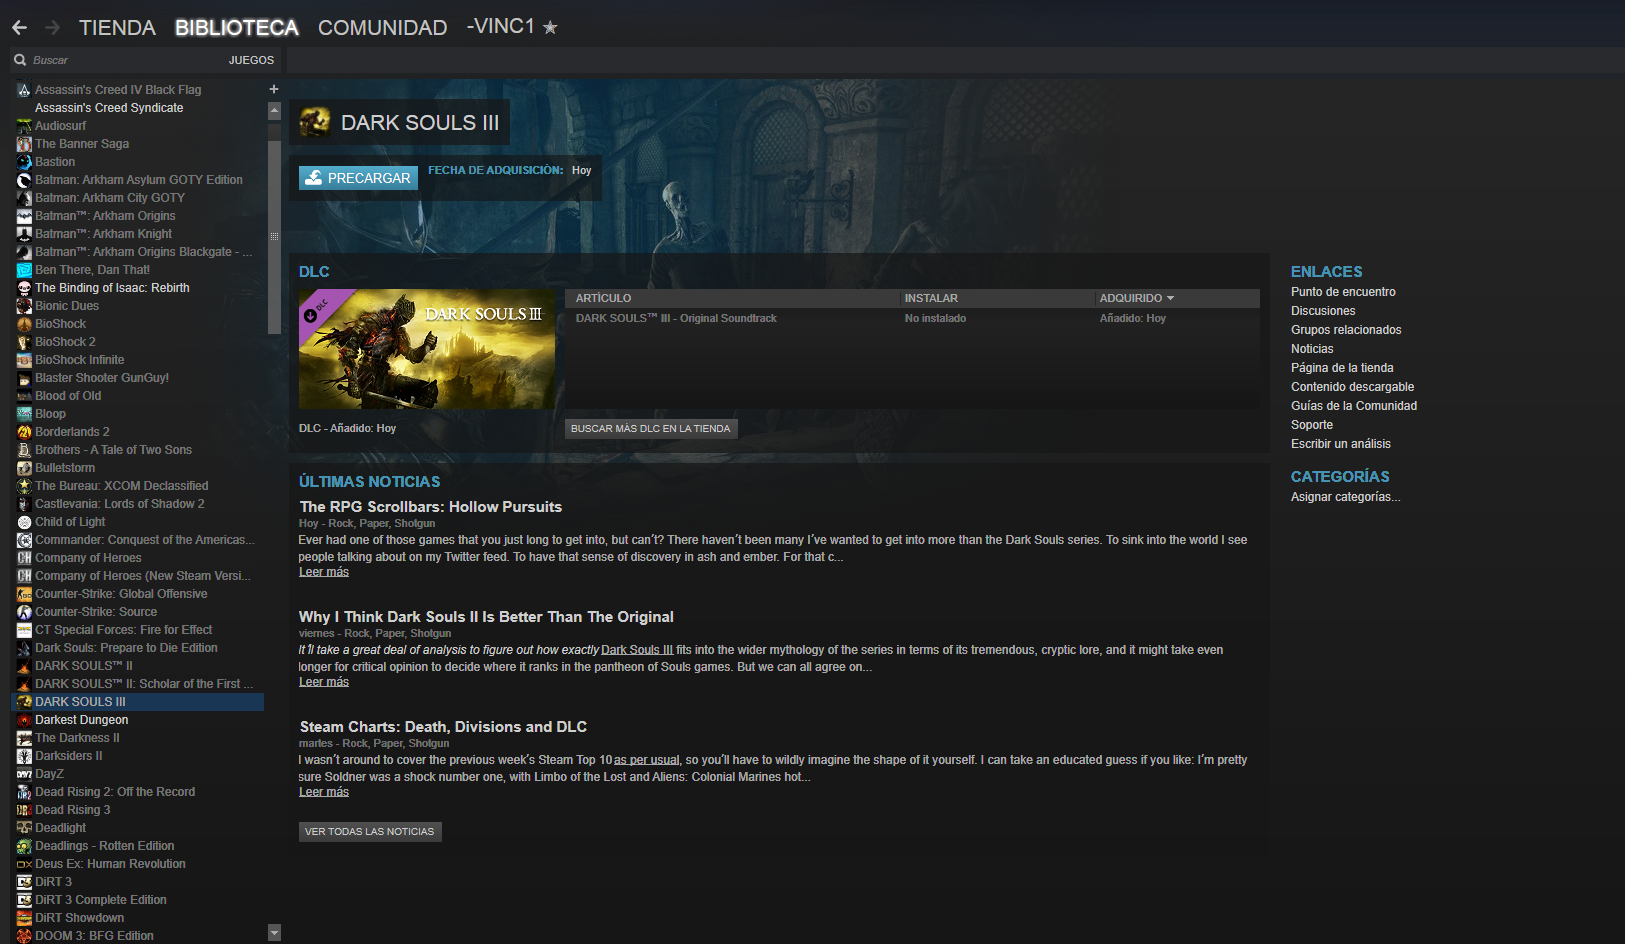Click the INSTALAR column header
Image resolution: width=1625 pixels, height=944 pixels.
(x=931, y=298)
